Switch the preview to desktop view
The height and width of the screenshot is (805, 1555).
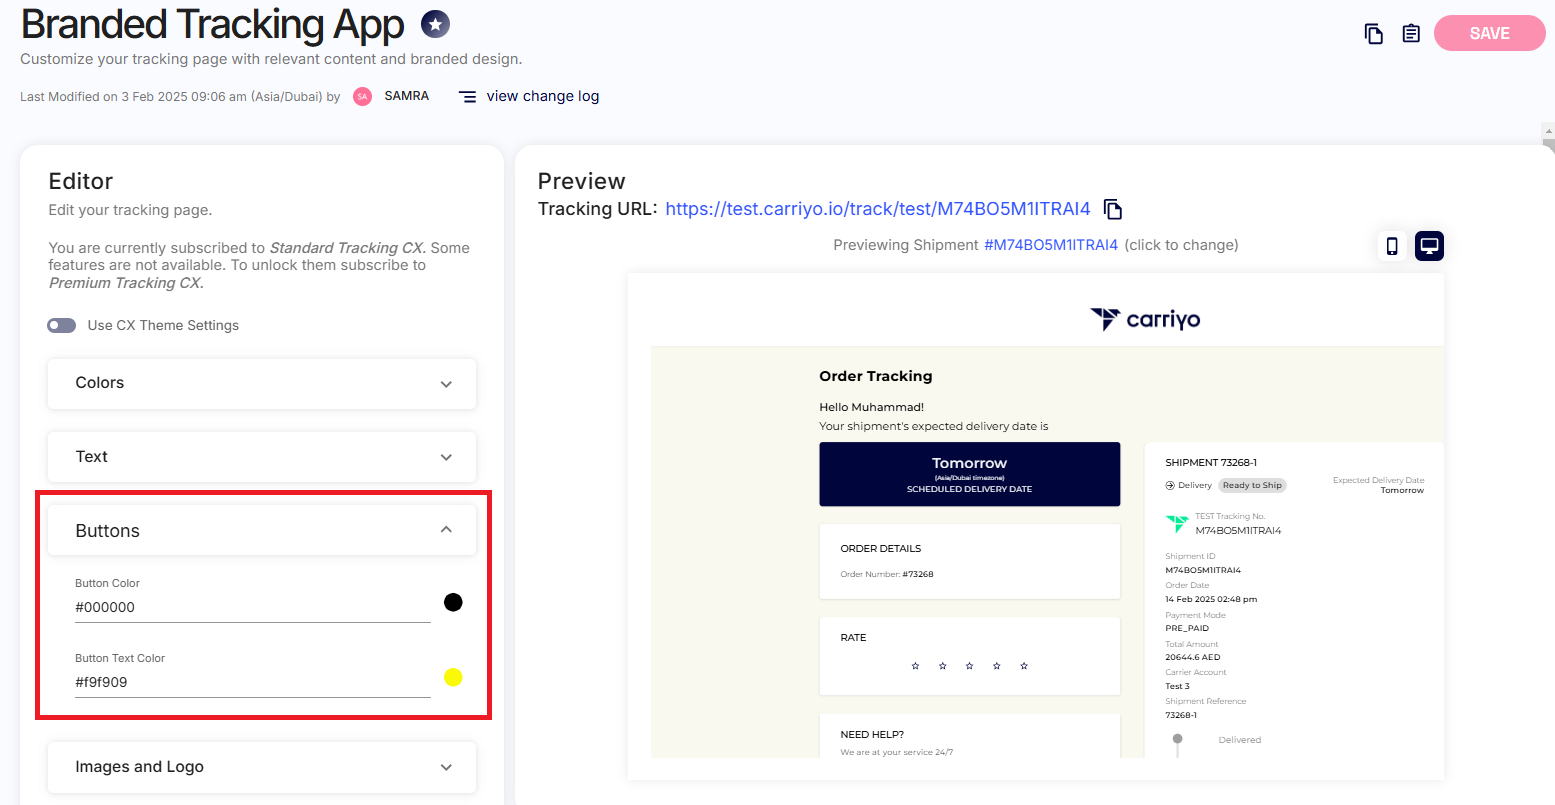point(1429,246)
